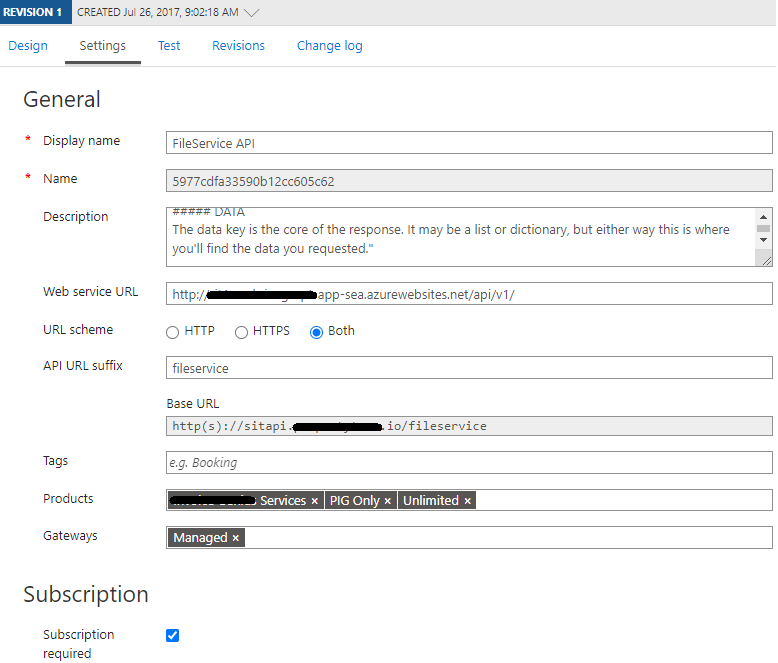Click the Base URL read-only field
The width and height of the screenshot is (778, 663).
click(x=469, y=426)
